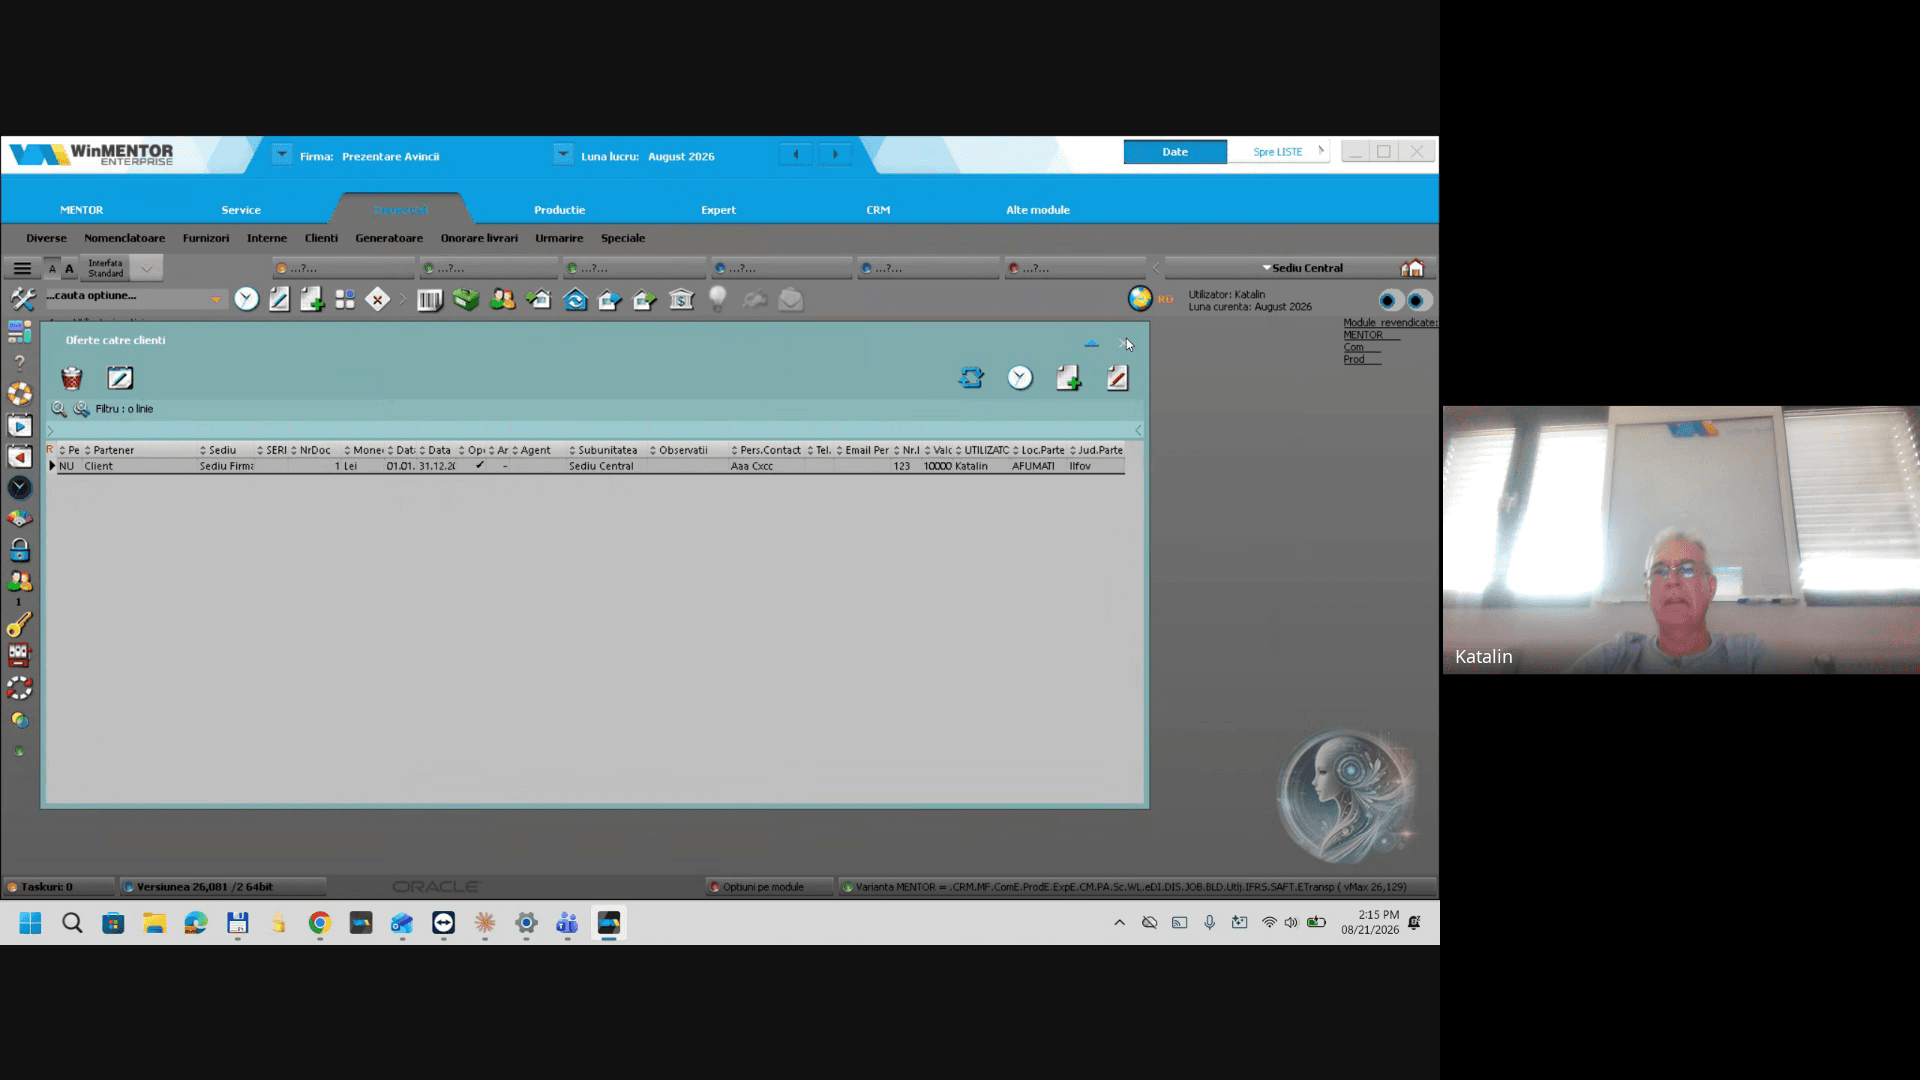The image size is (1920, 1080).
Task: Switch to Spre LISTE view
Action: (1278, 152)
